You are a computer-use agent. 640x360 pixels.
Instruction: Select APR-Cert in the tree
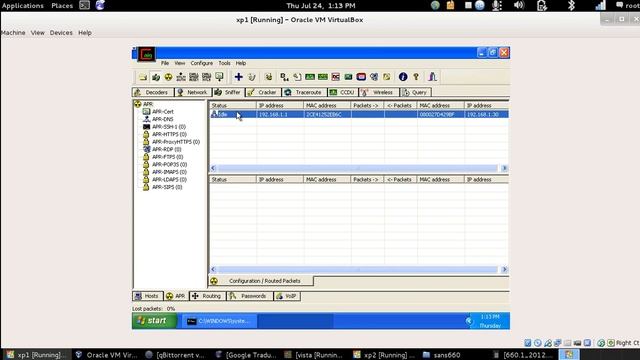tap(162, 111)
